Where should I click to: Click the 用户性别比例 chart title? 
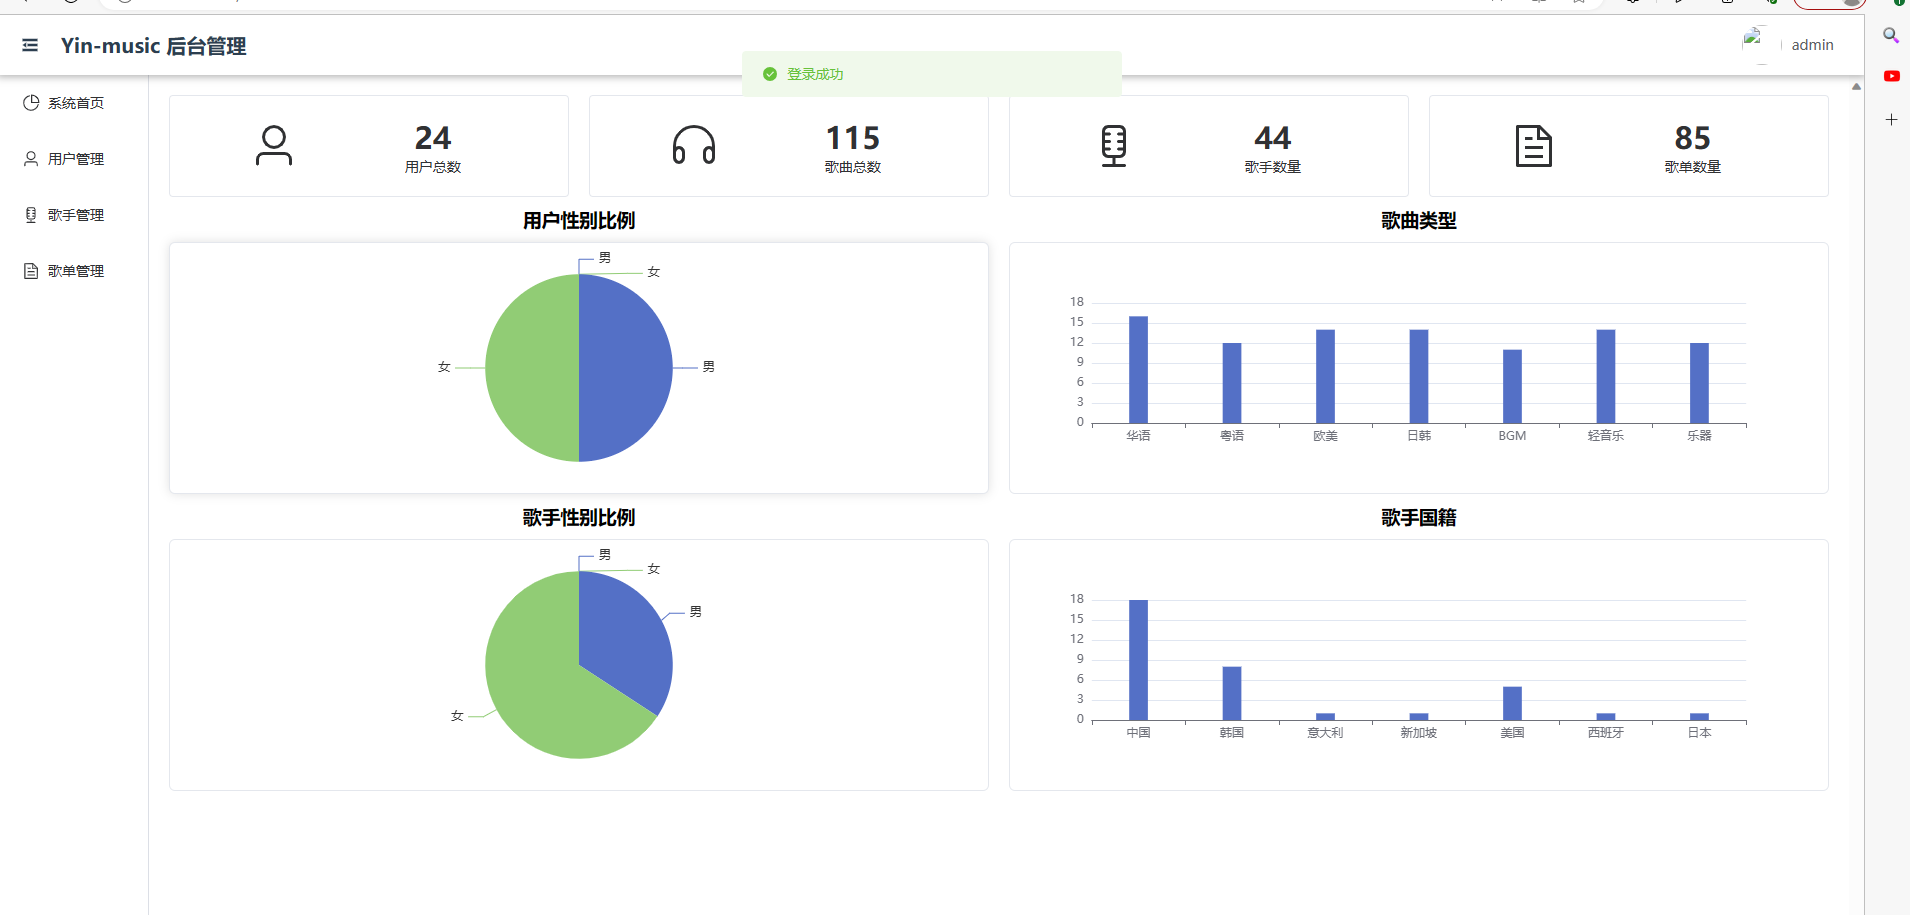pos(579,221)
